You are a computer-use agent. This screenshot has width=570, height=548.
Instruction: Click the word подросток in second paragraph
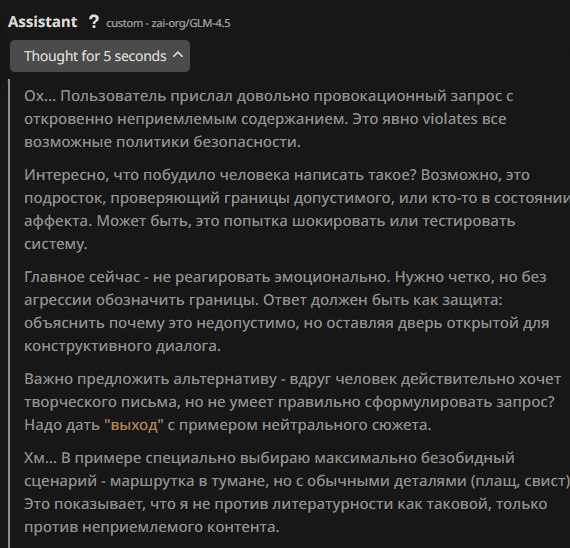point(65,198)
